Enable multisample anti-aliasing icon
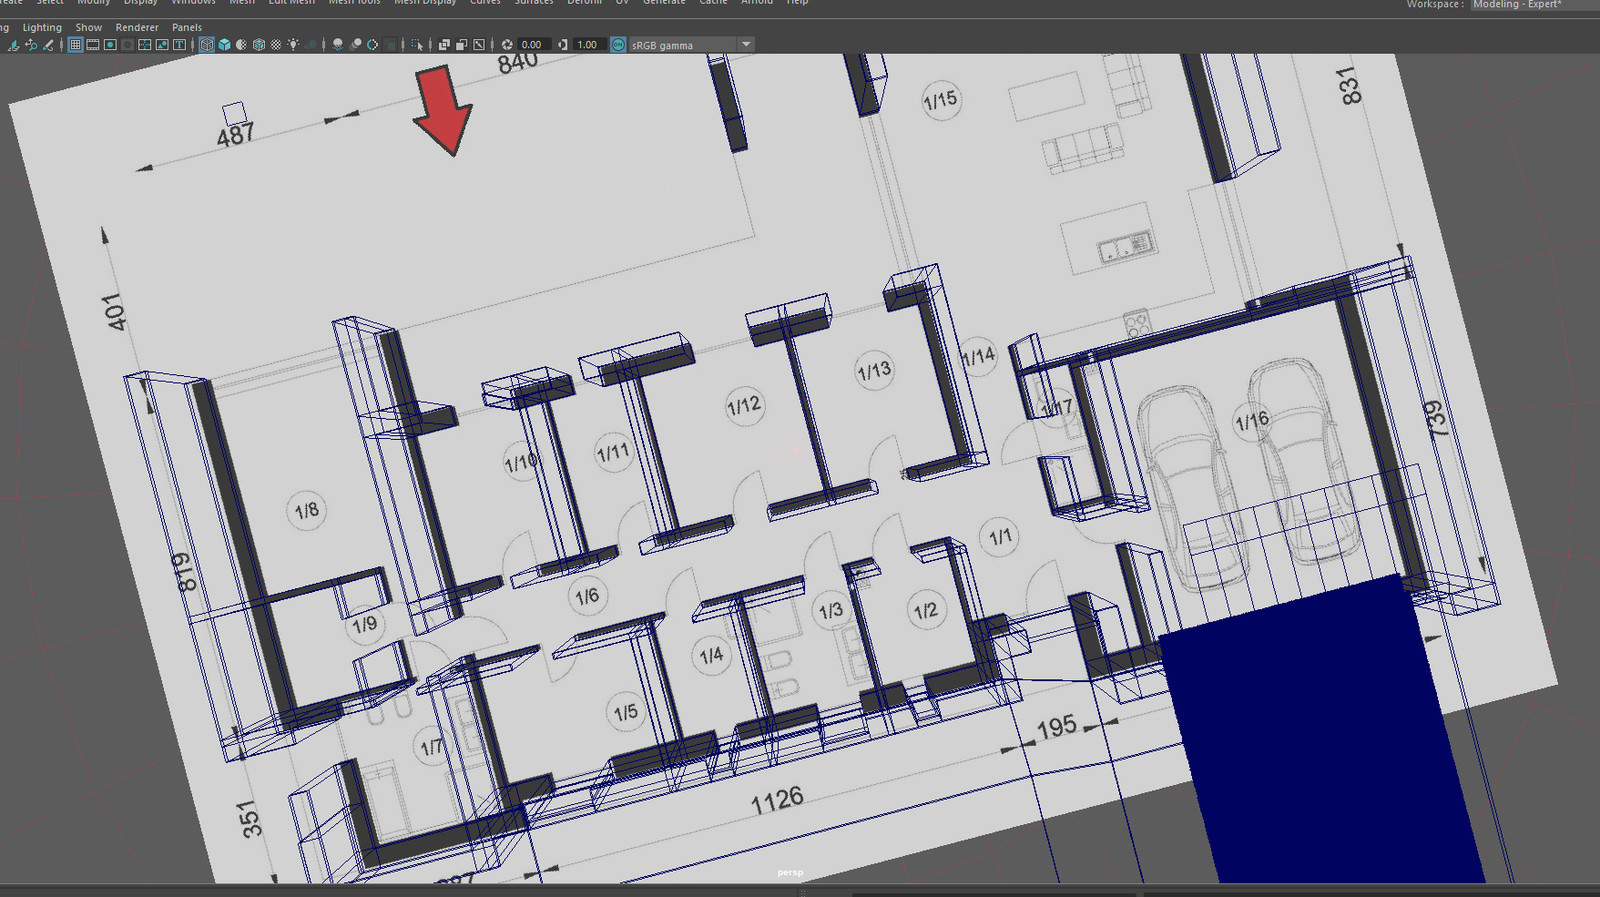 coord(372,45)
